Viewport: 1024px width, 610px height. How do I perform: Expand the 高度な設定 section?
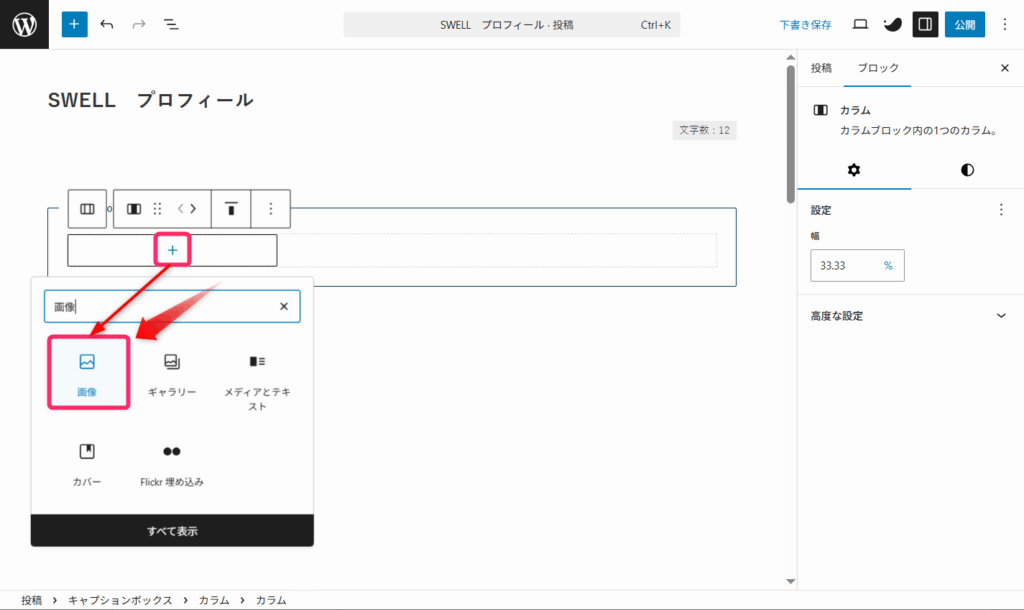click(x=910, y=315)
